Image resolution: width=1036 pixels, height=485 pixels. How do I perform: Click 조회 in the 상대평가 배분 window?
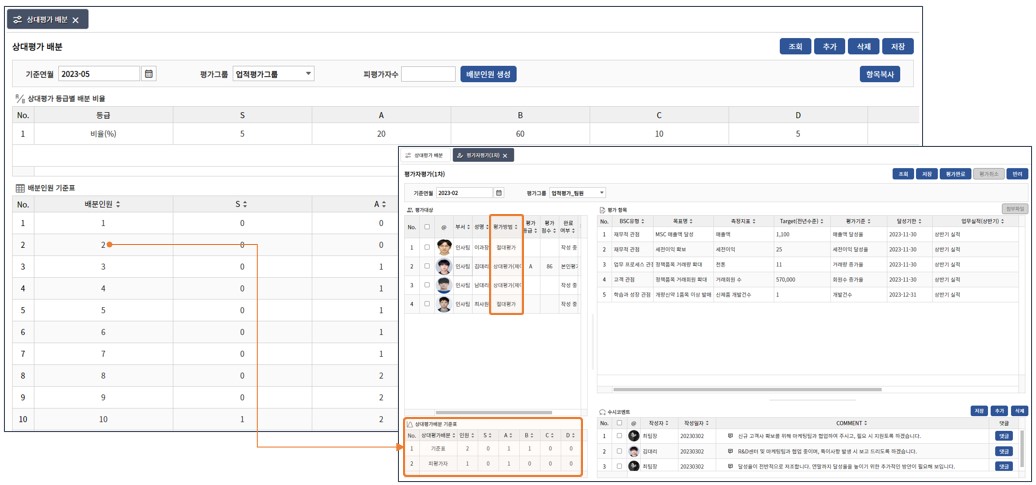pyautogui.click(x=795, y=47)
